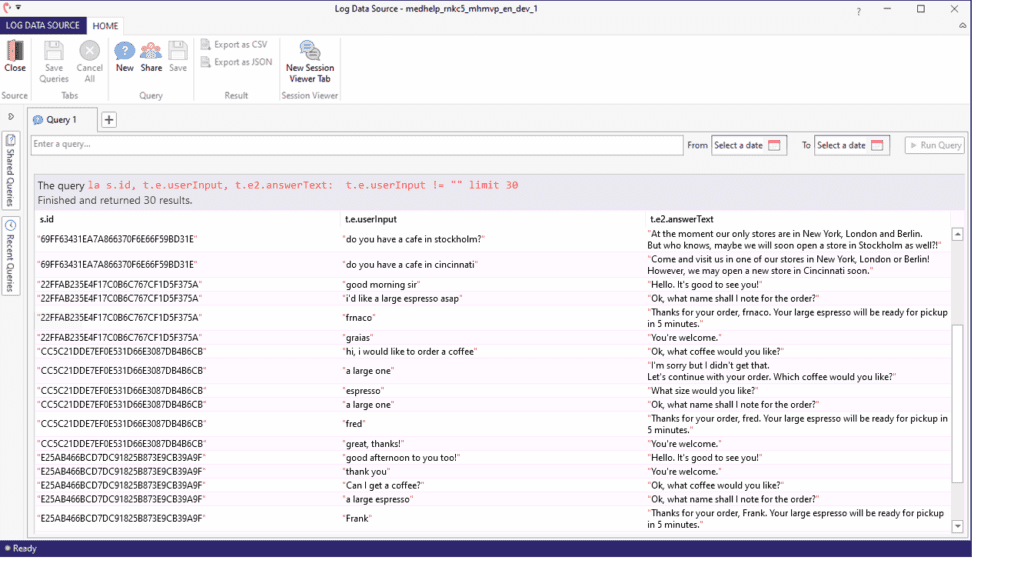Click the Save Queries icon
Viewport: 1024px width, 587px height.
coord(54,51)
